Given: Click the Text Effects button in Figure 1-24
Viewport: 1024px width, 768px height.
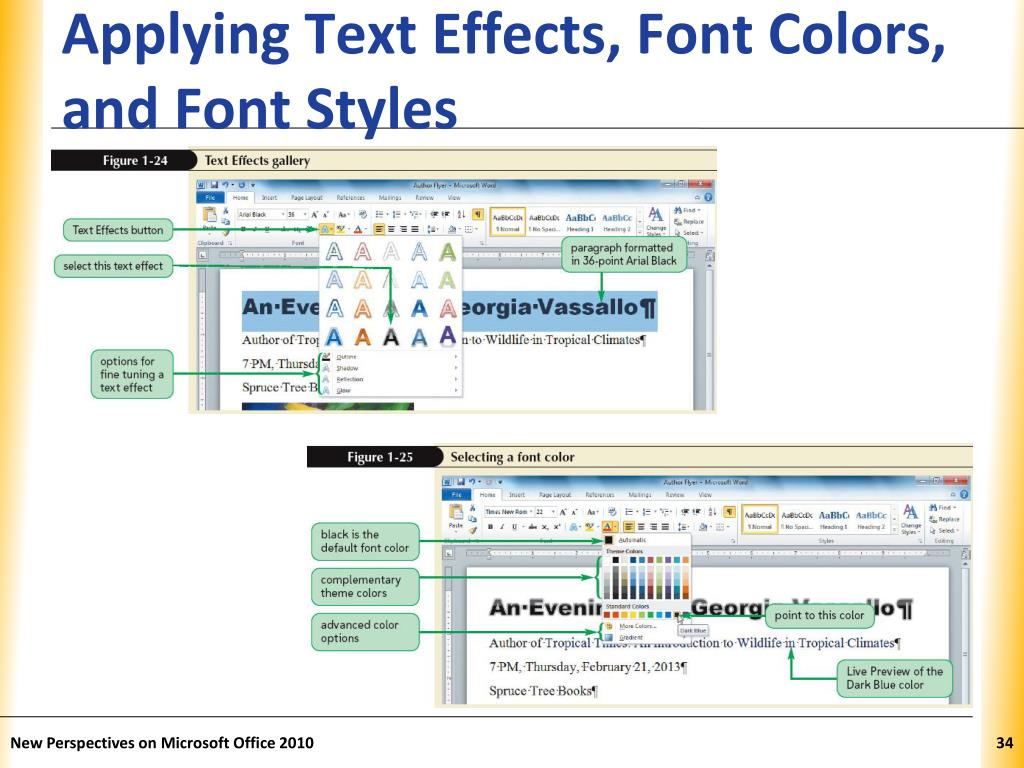Looking at the screenshot, I should (x=325, y=229).
